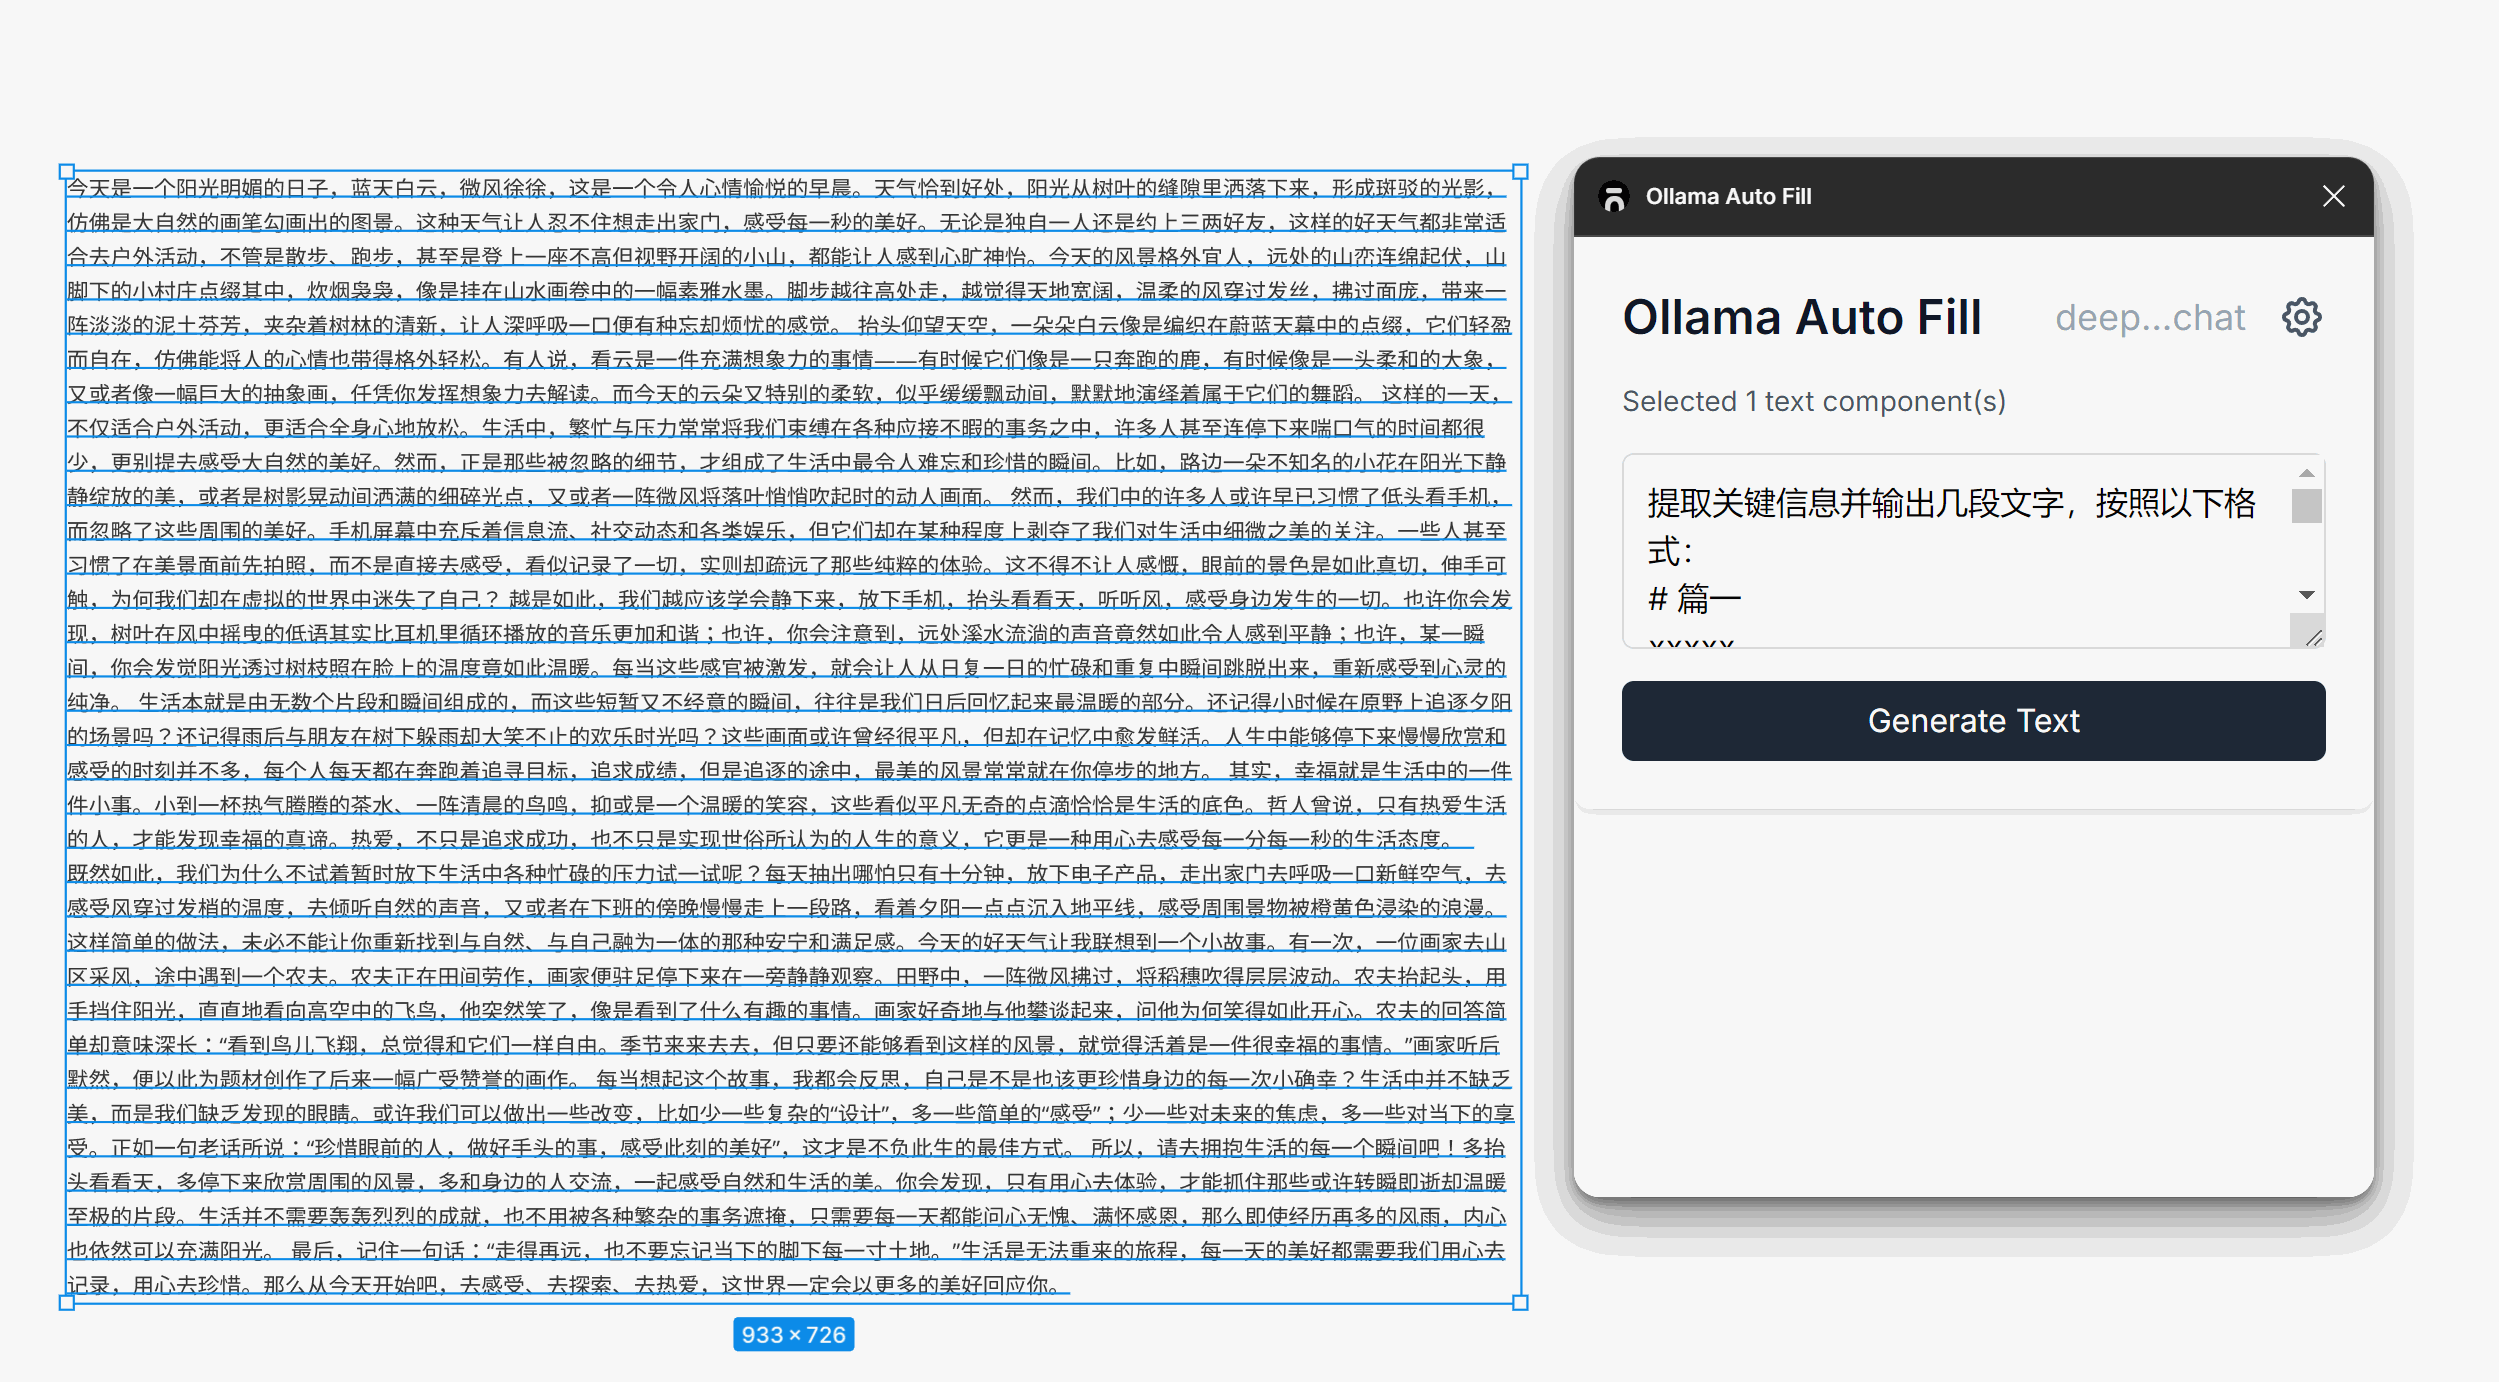Click the bottom-right selection handle of text frame
The height and width of the screenshot is (1382, 2499).
(1520, 1302)
